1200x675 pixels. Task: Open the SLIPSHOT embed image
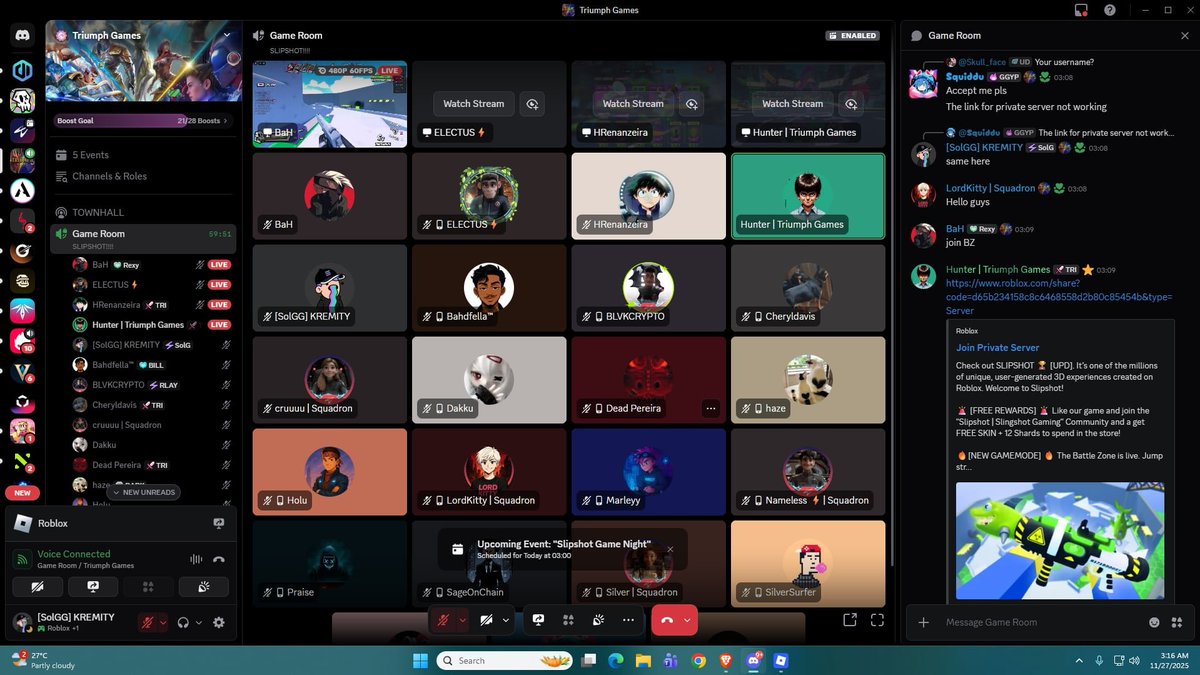(x=1060, y=541)
